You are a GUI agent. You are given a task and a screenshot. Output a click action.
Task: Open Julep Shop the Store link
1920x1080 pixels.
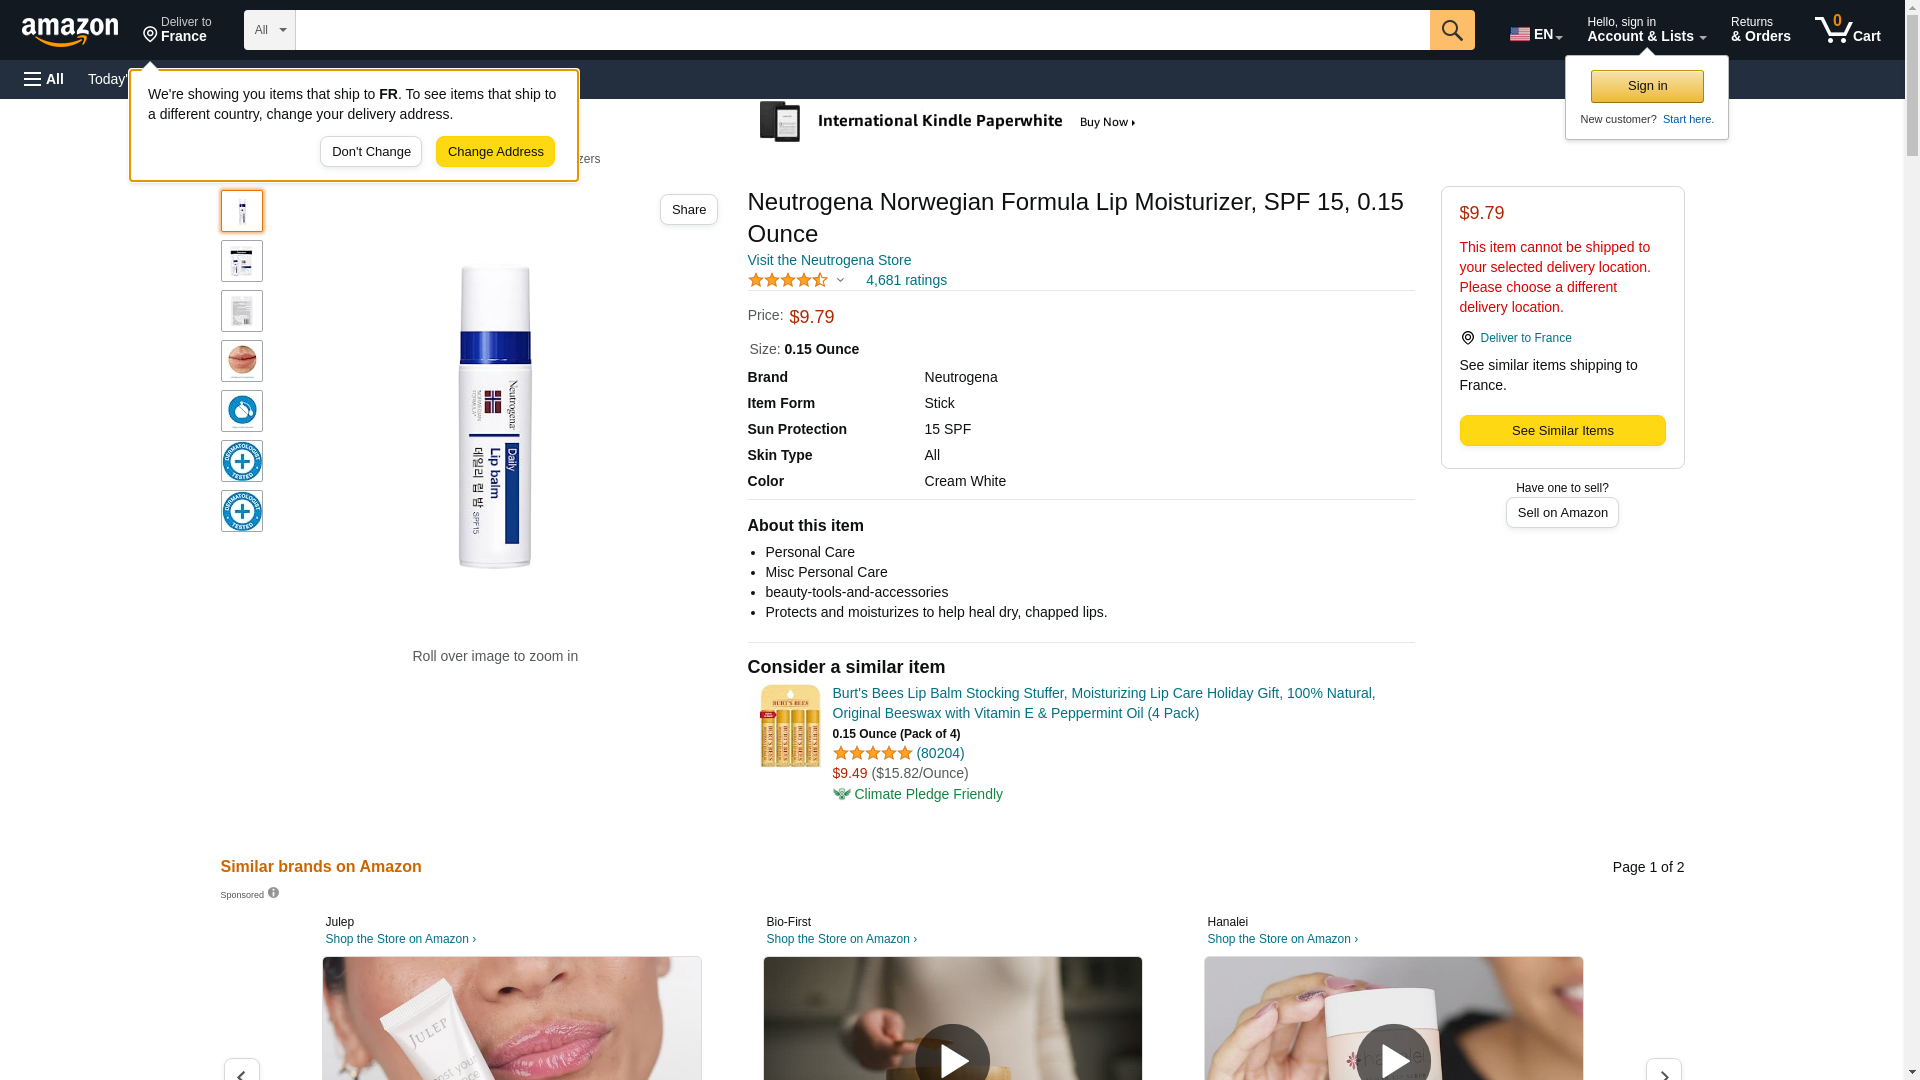coord(400,939)
